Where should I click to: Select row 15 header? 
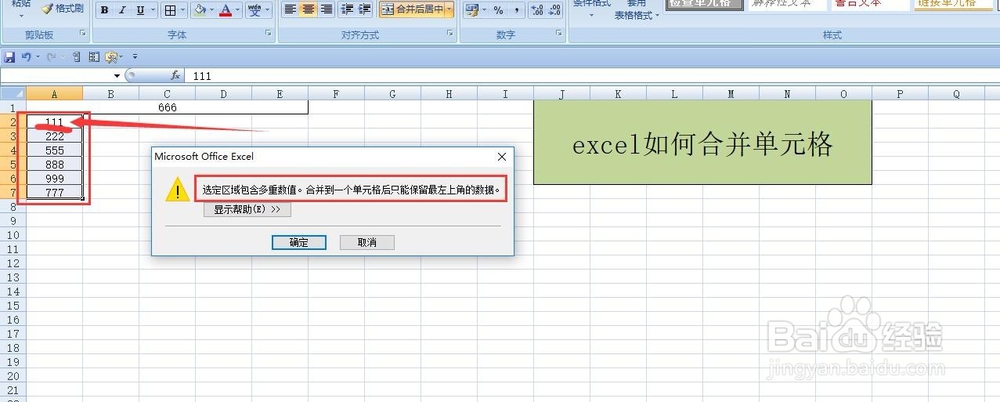click(13, 306)
